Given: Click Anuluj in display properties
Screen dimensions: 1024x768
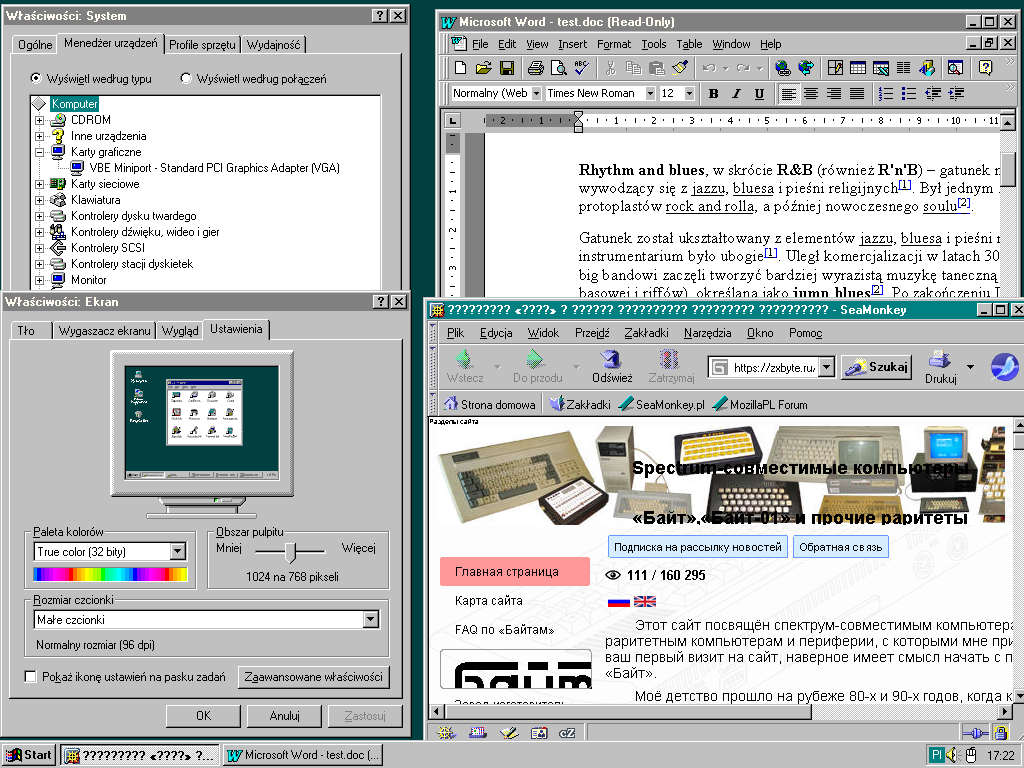Looking at the screenshot, I should coord(284,716).
